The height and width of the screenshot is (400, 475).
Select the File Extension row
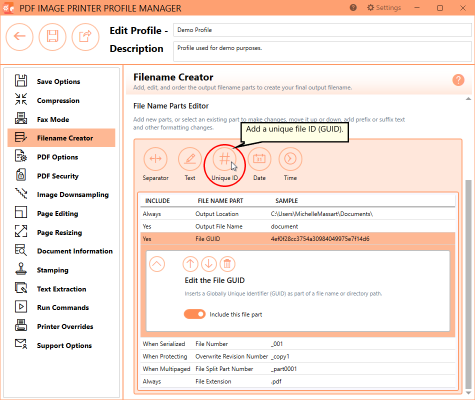click(298, 381)
